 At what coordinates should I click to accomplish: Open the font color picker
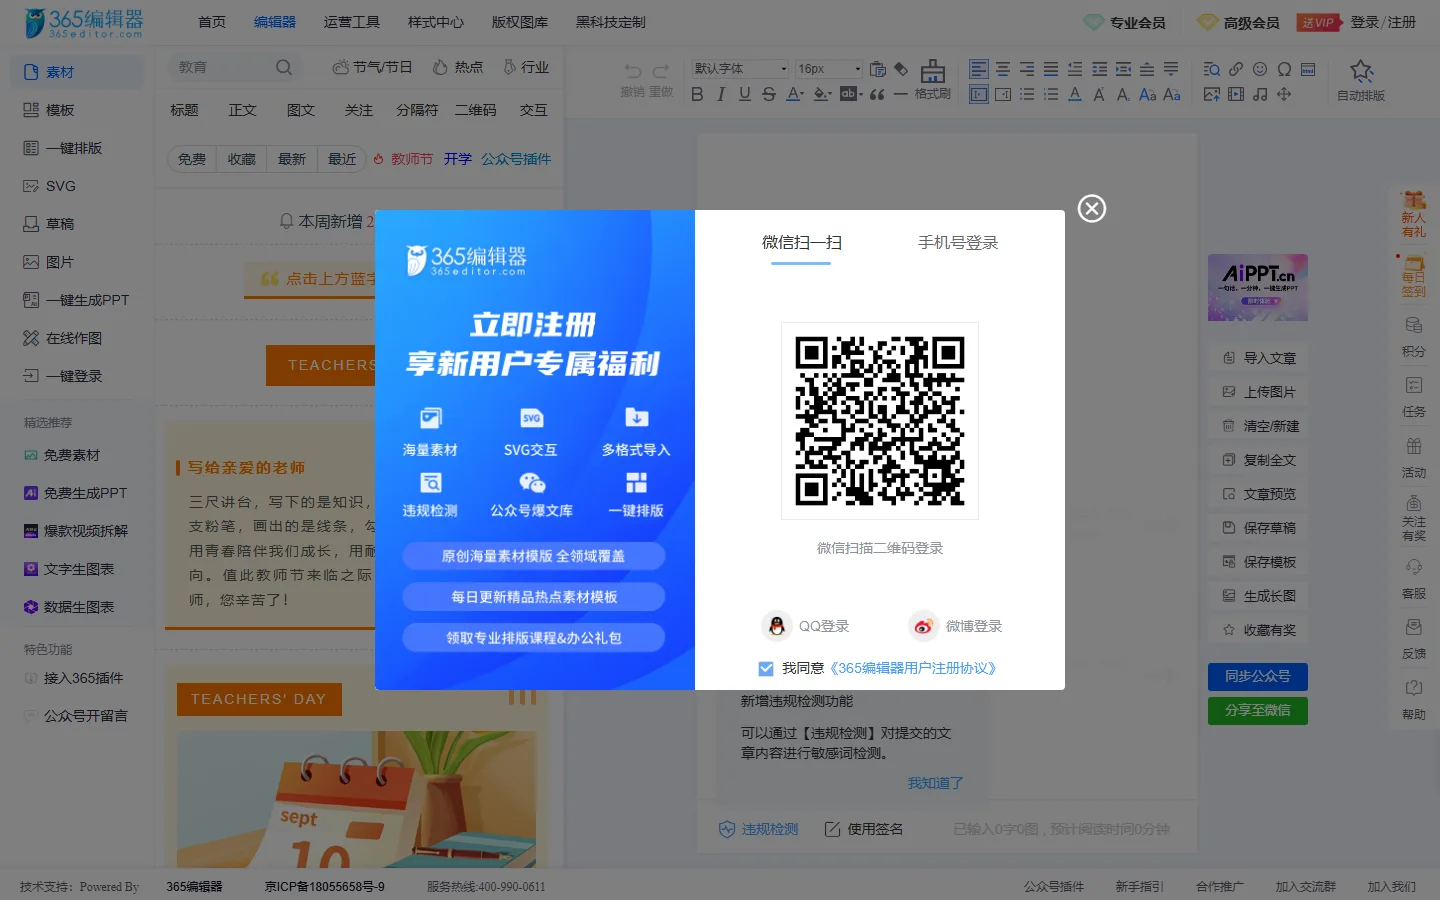(x=795, y=94)
